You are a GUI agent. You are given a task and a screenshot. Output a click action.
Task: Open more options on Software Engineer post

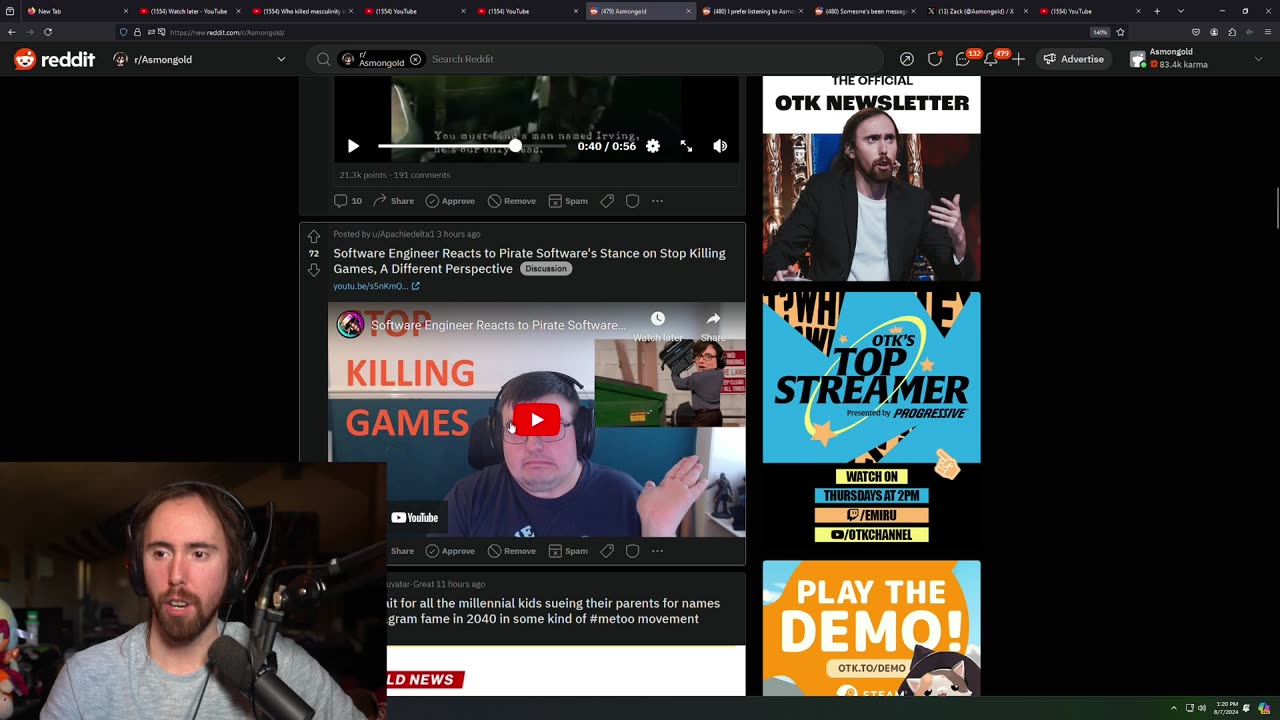[x=657, y=551]
